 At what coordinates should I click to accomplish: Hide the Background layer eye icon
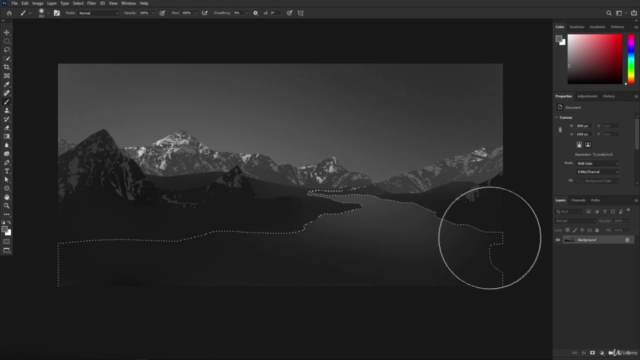[x=558, y=240]
